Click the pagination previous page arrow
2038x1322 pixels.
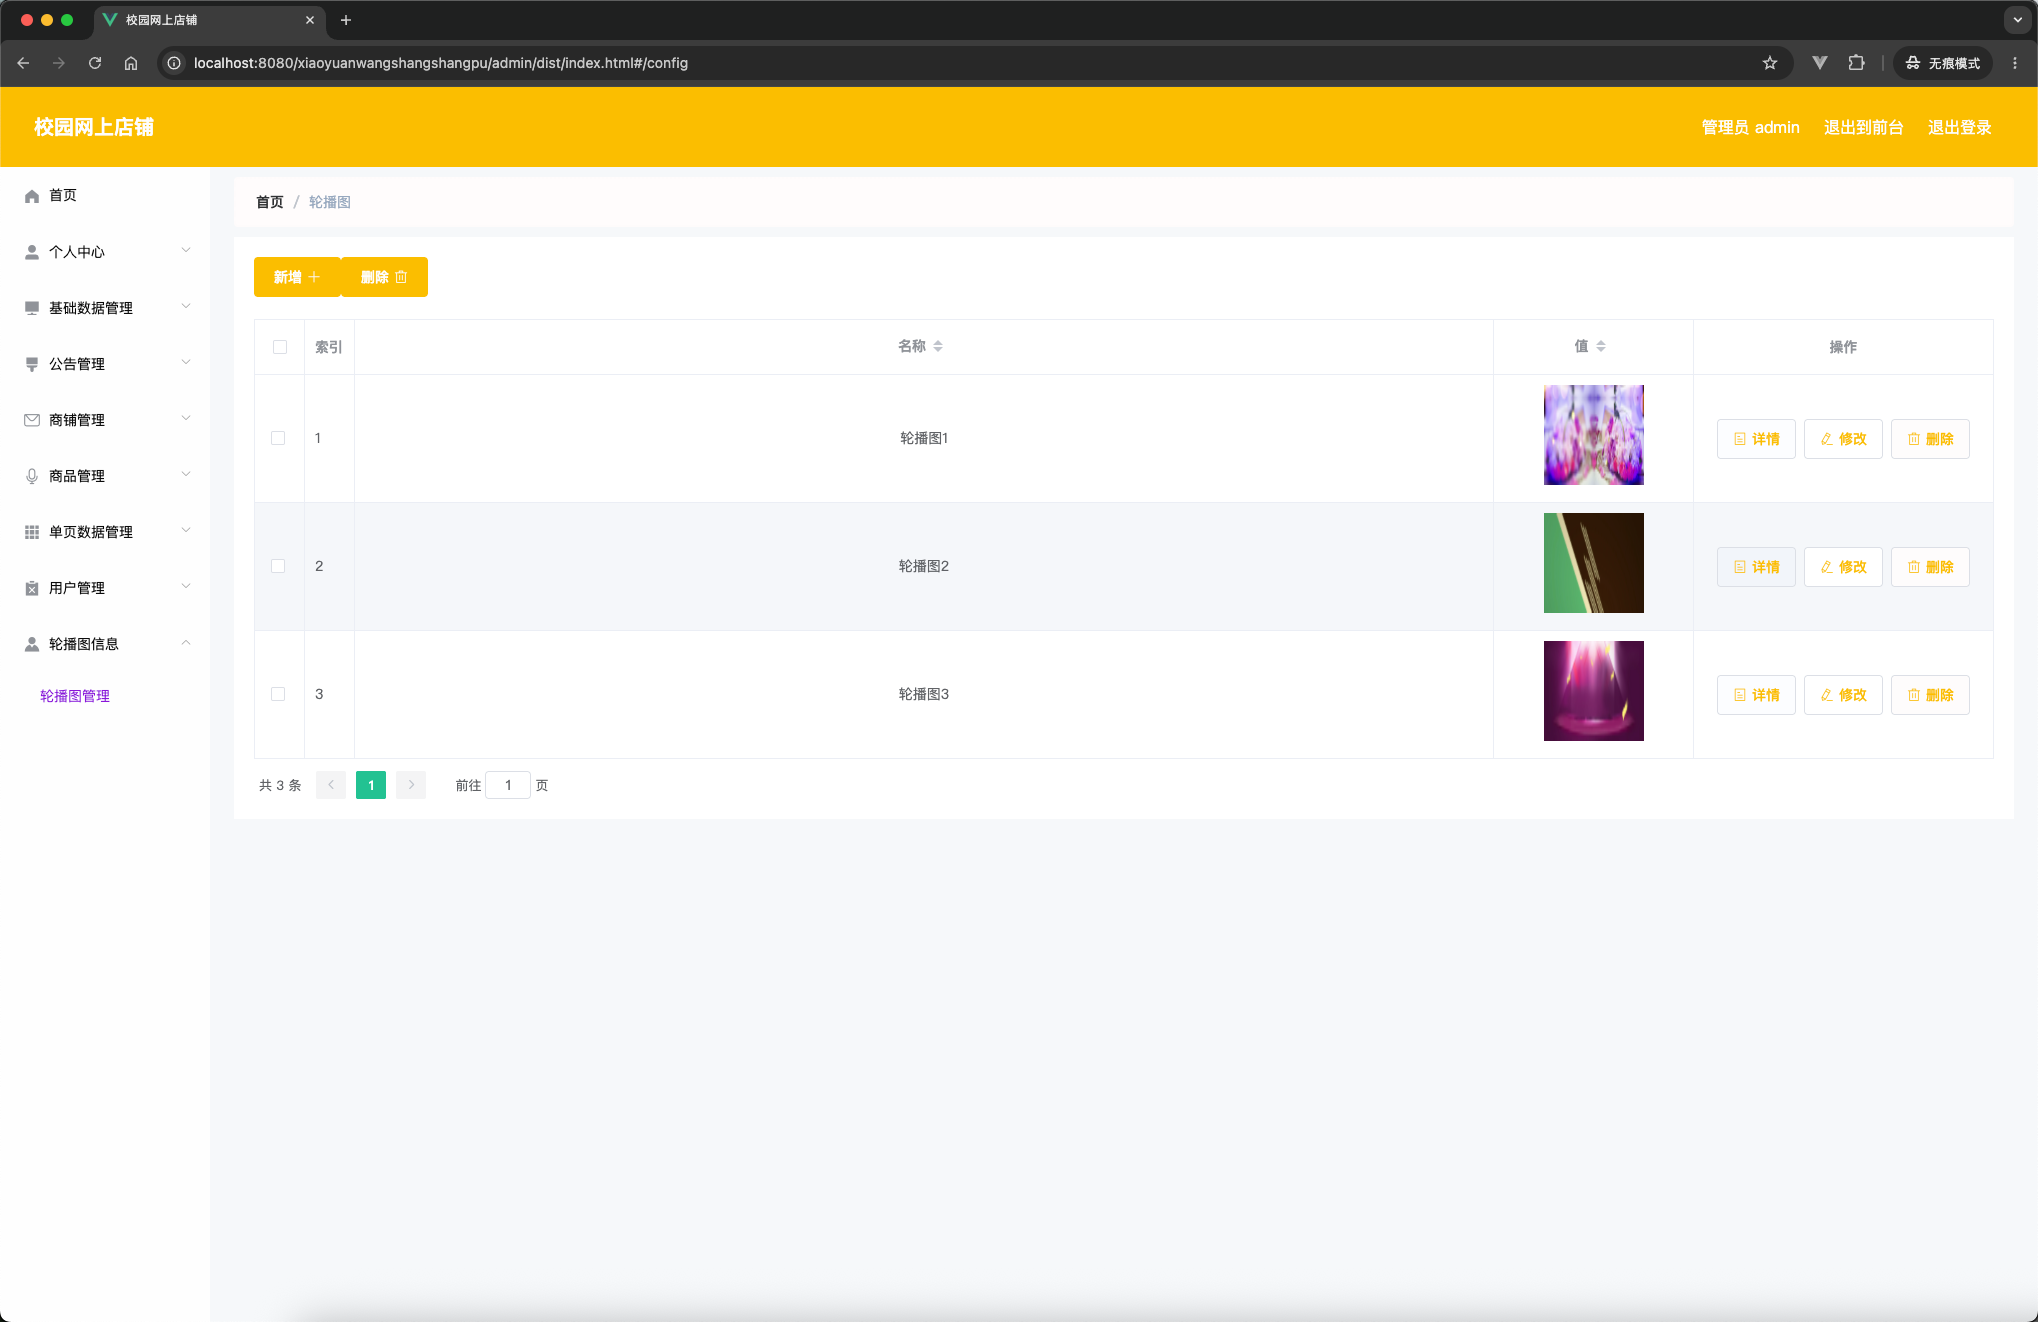tap(331, 785)
